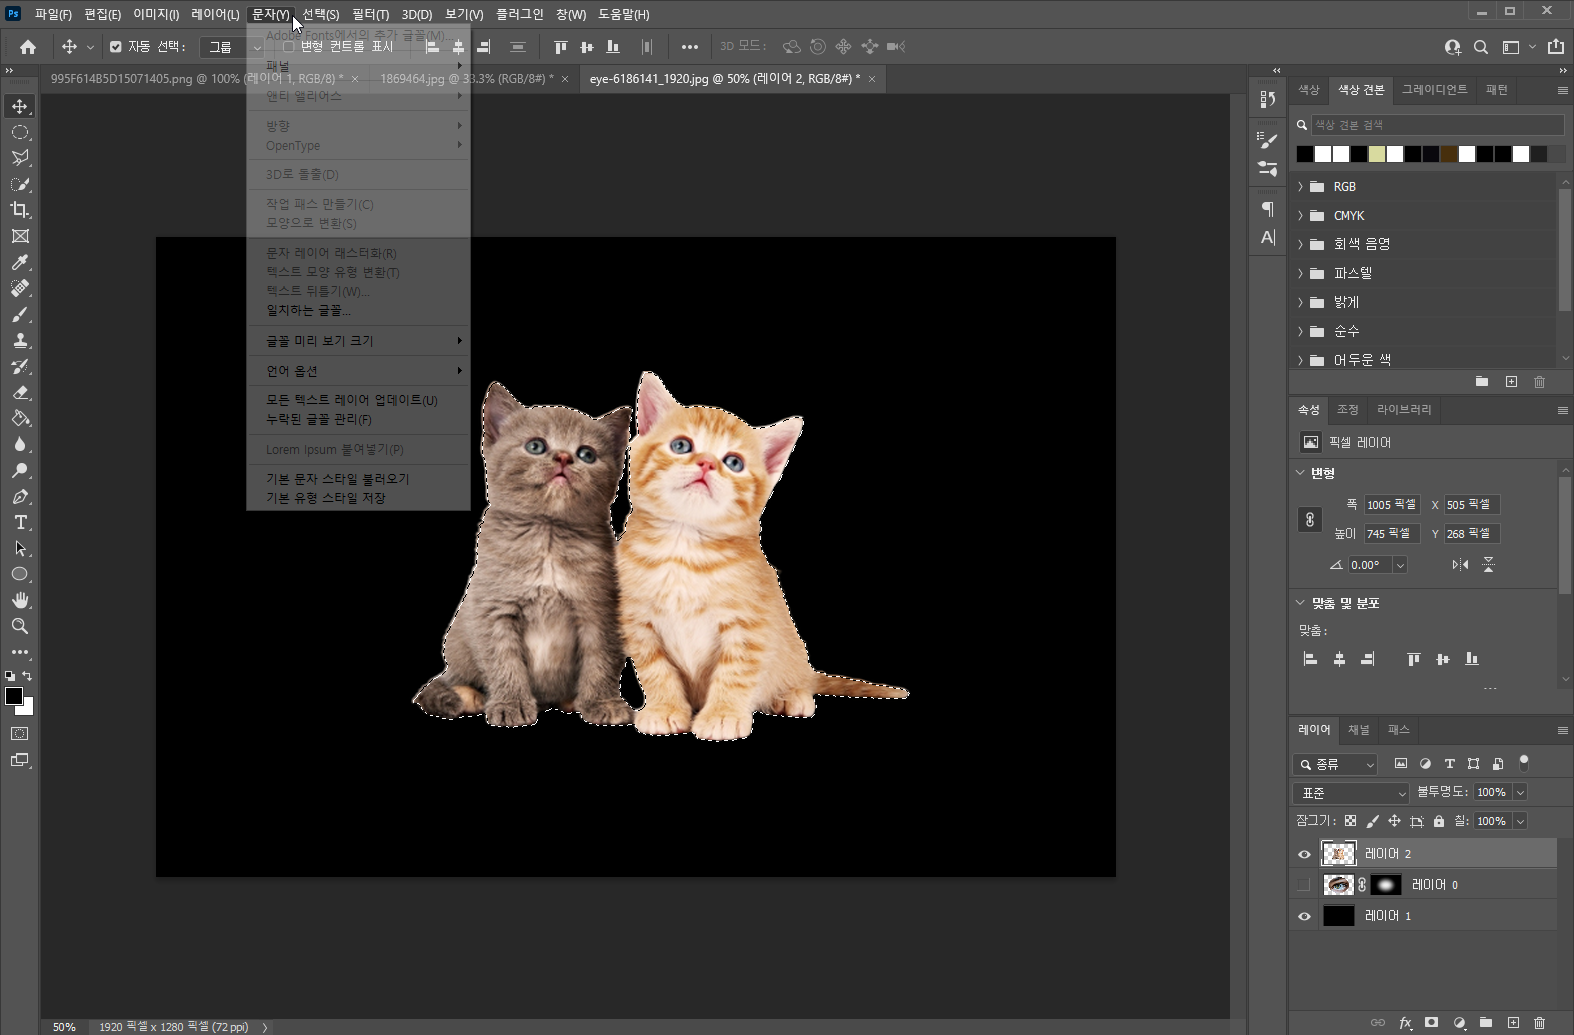Toggle the Auto-Select (자동 선택) checkbox
This screenshot has height=1035, width=1574.
click(116, 47)
